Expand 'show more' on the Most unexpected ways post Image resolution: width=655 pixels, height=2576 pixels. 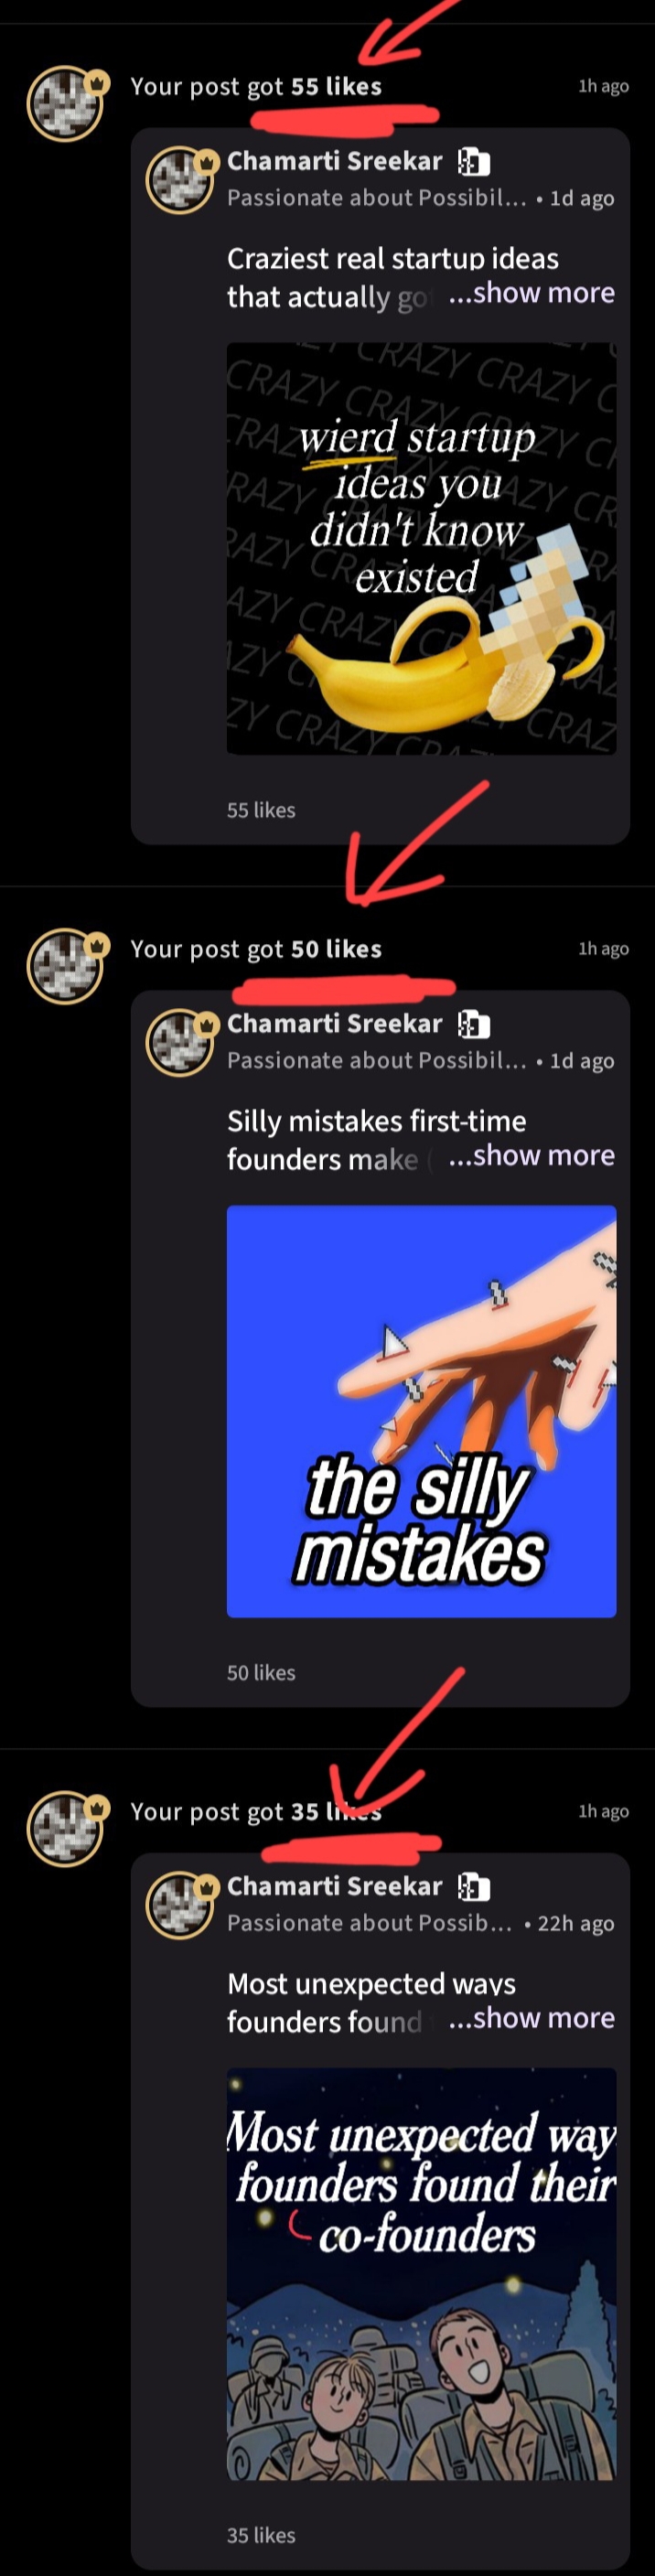click(x=532, y=2017)
